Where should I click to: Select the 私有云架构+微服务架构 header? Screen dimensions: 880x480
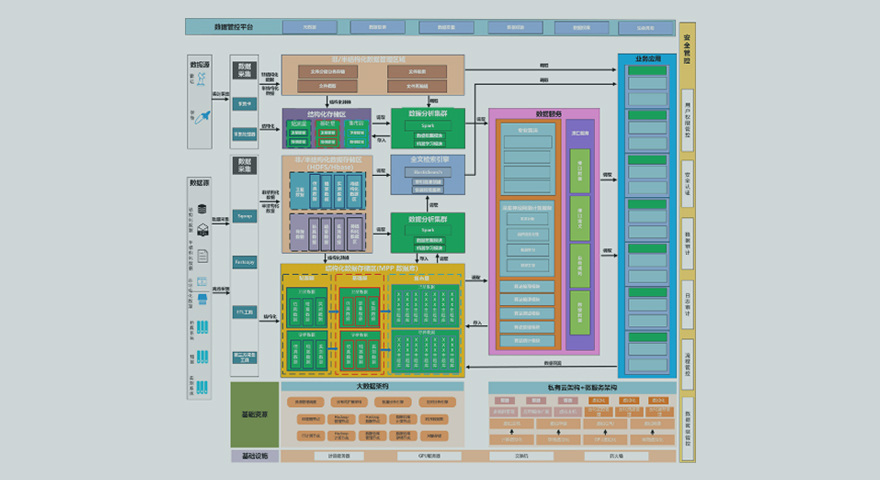(582, 386)
